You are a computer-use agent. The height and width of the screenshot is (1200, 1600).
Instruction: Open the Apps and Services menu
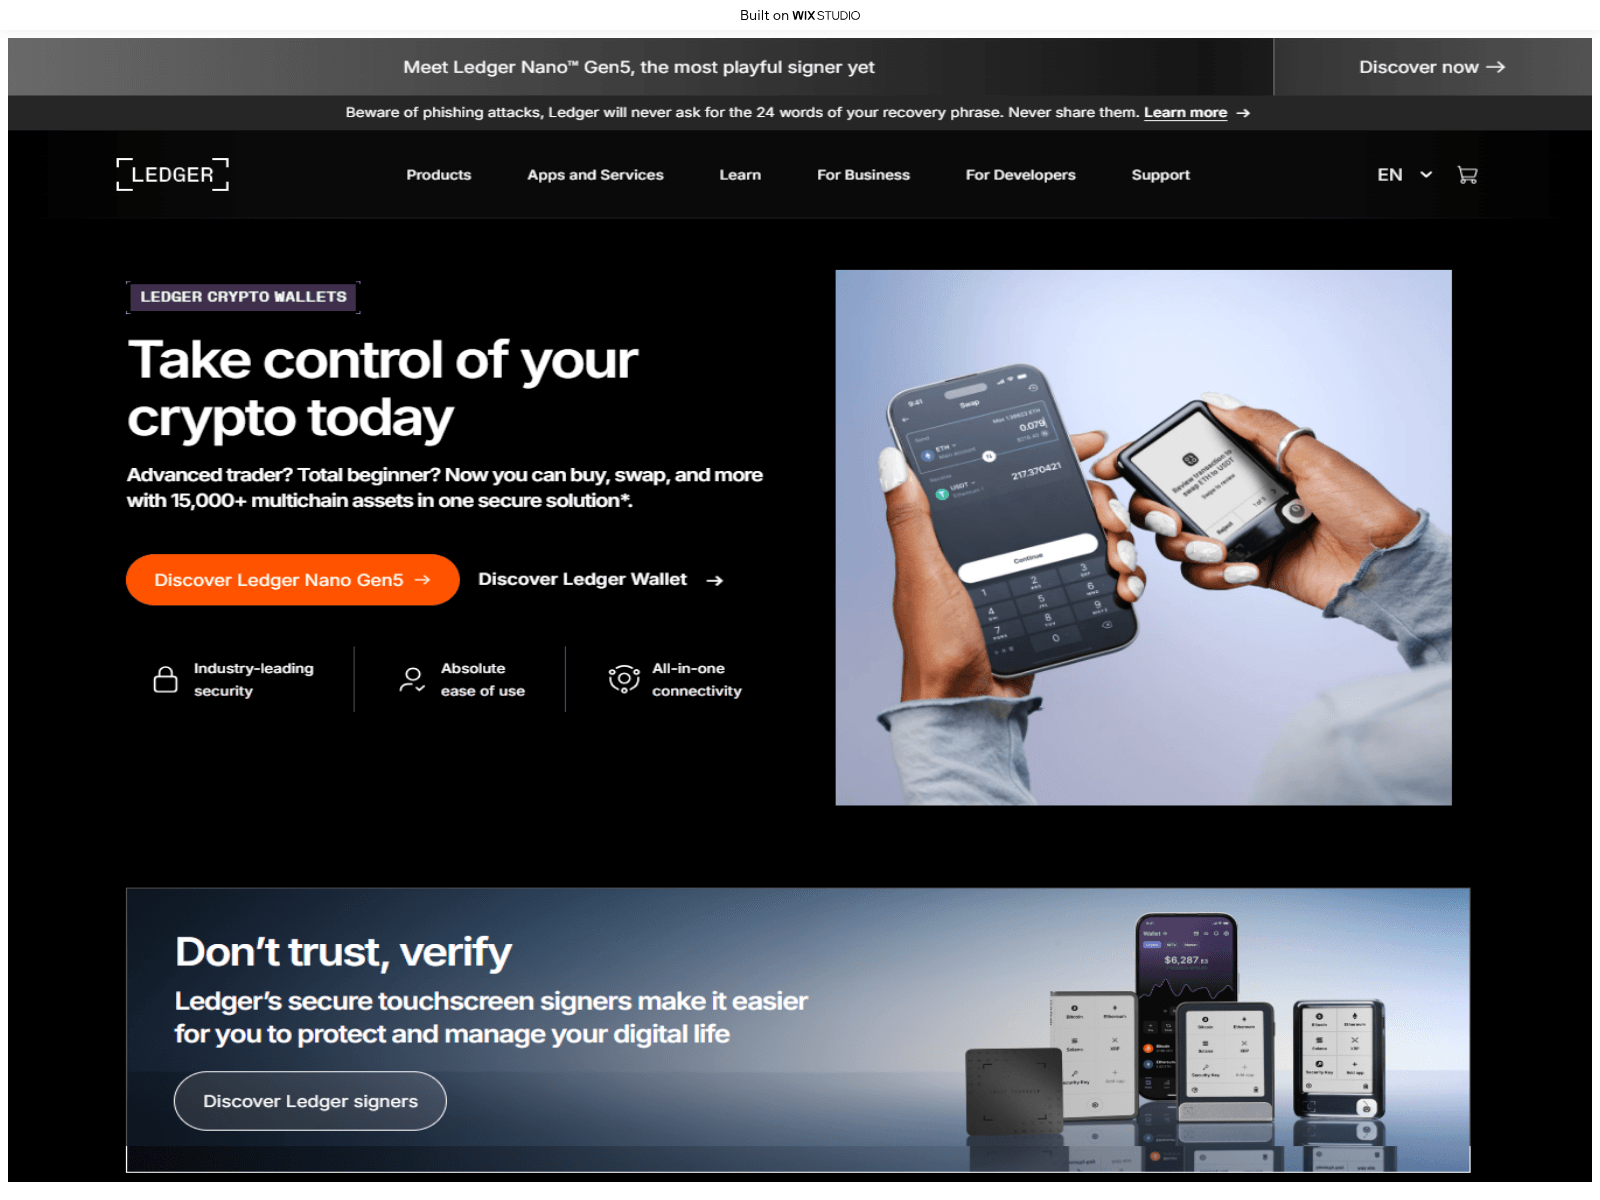(595, 175)
